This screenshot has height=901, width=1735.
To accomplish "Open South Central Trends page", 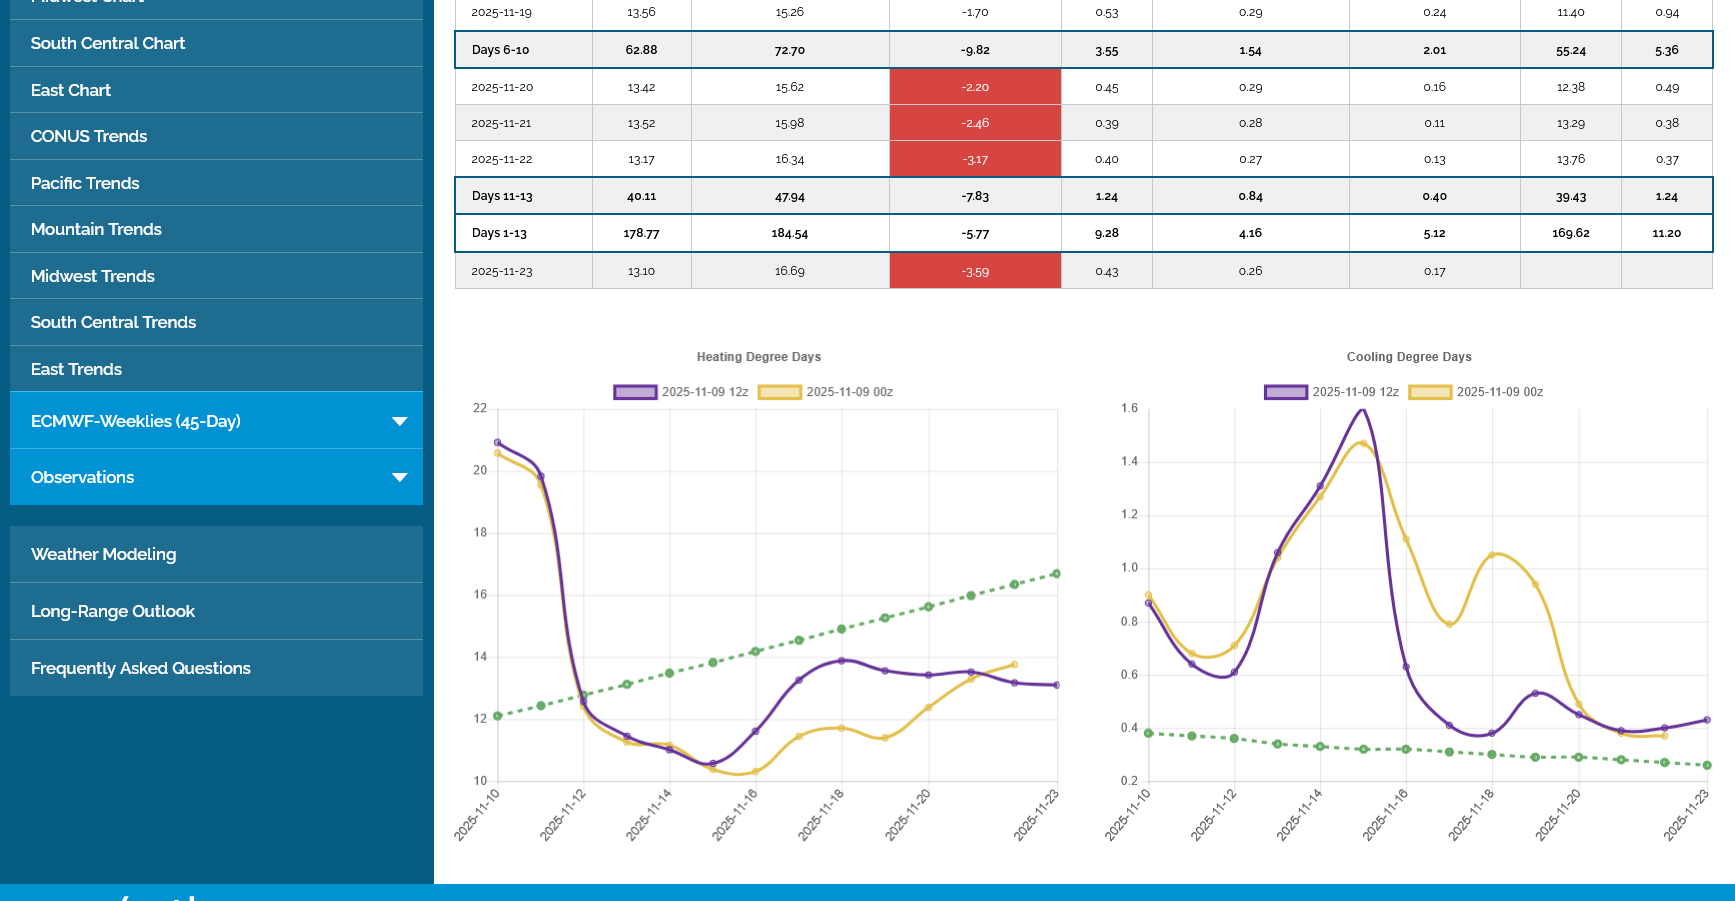I will click(x=113, y=322).
